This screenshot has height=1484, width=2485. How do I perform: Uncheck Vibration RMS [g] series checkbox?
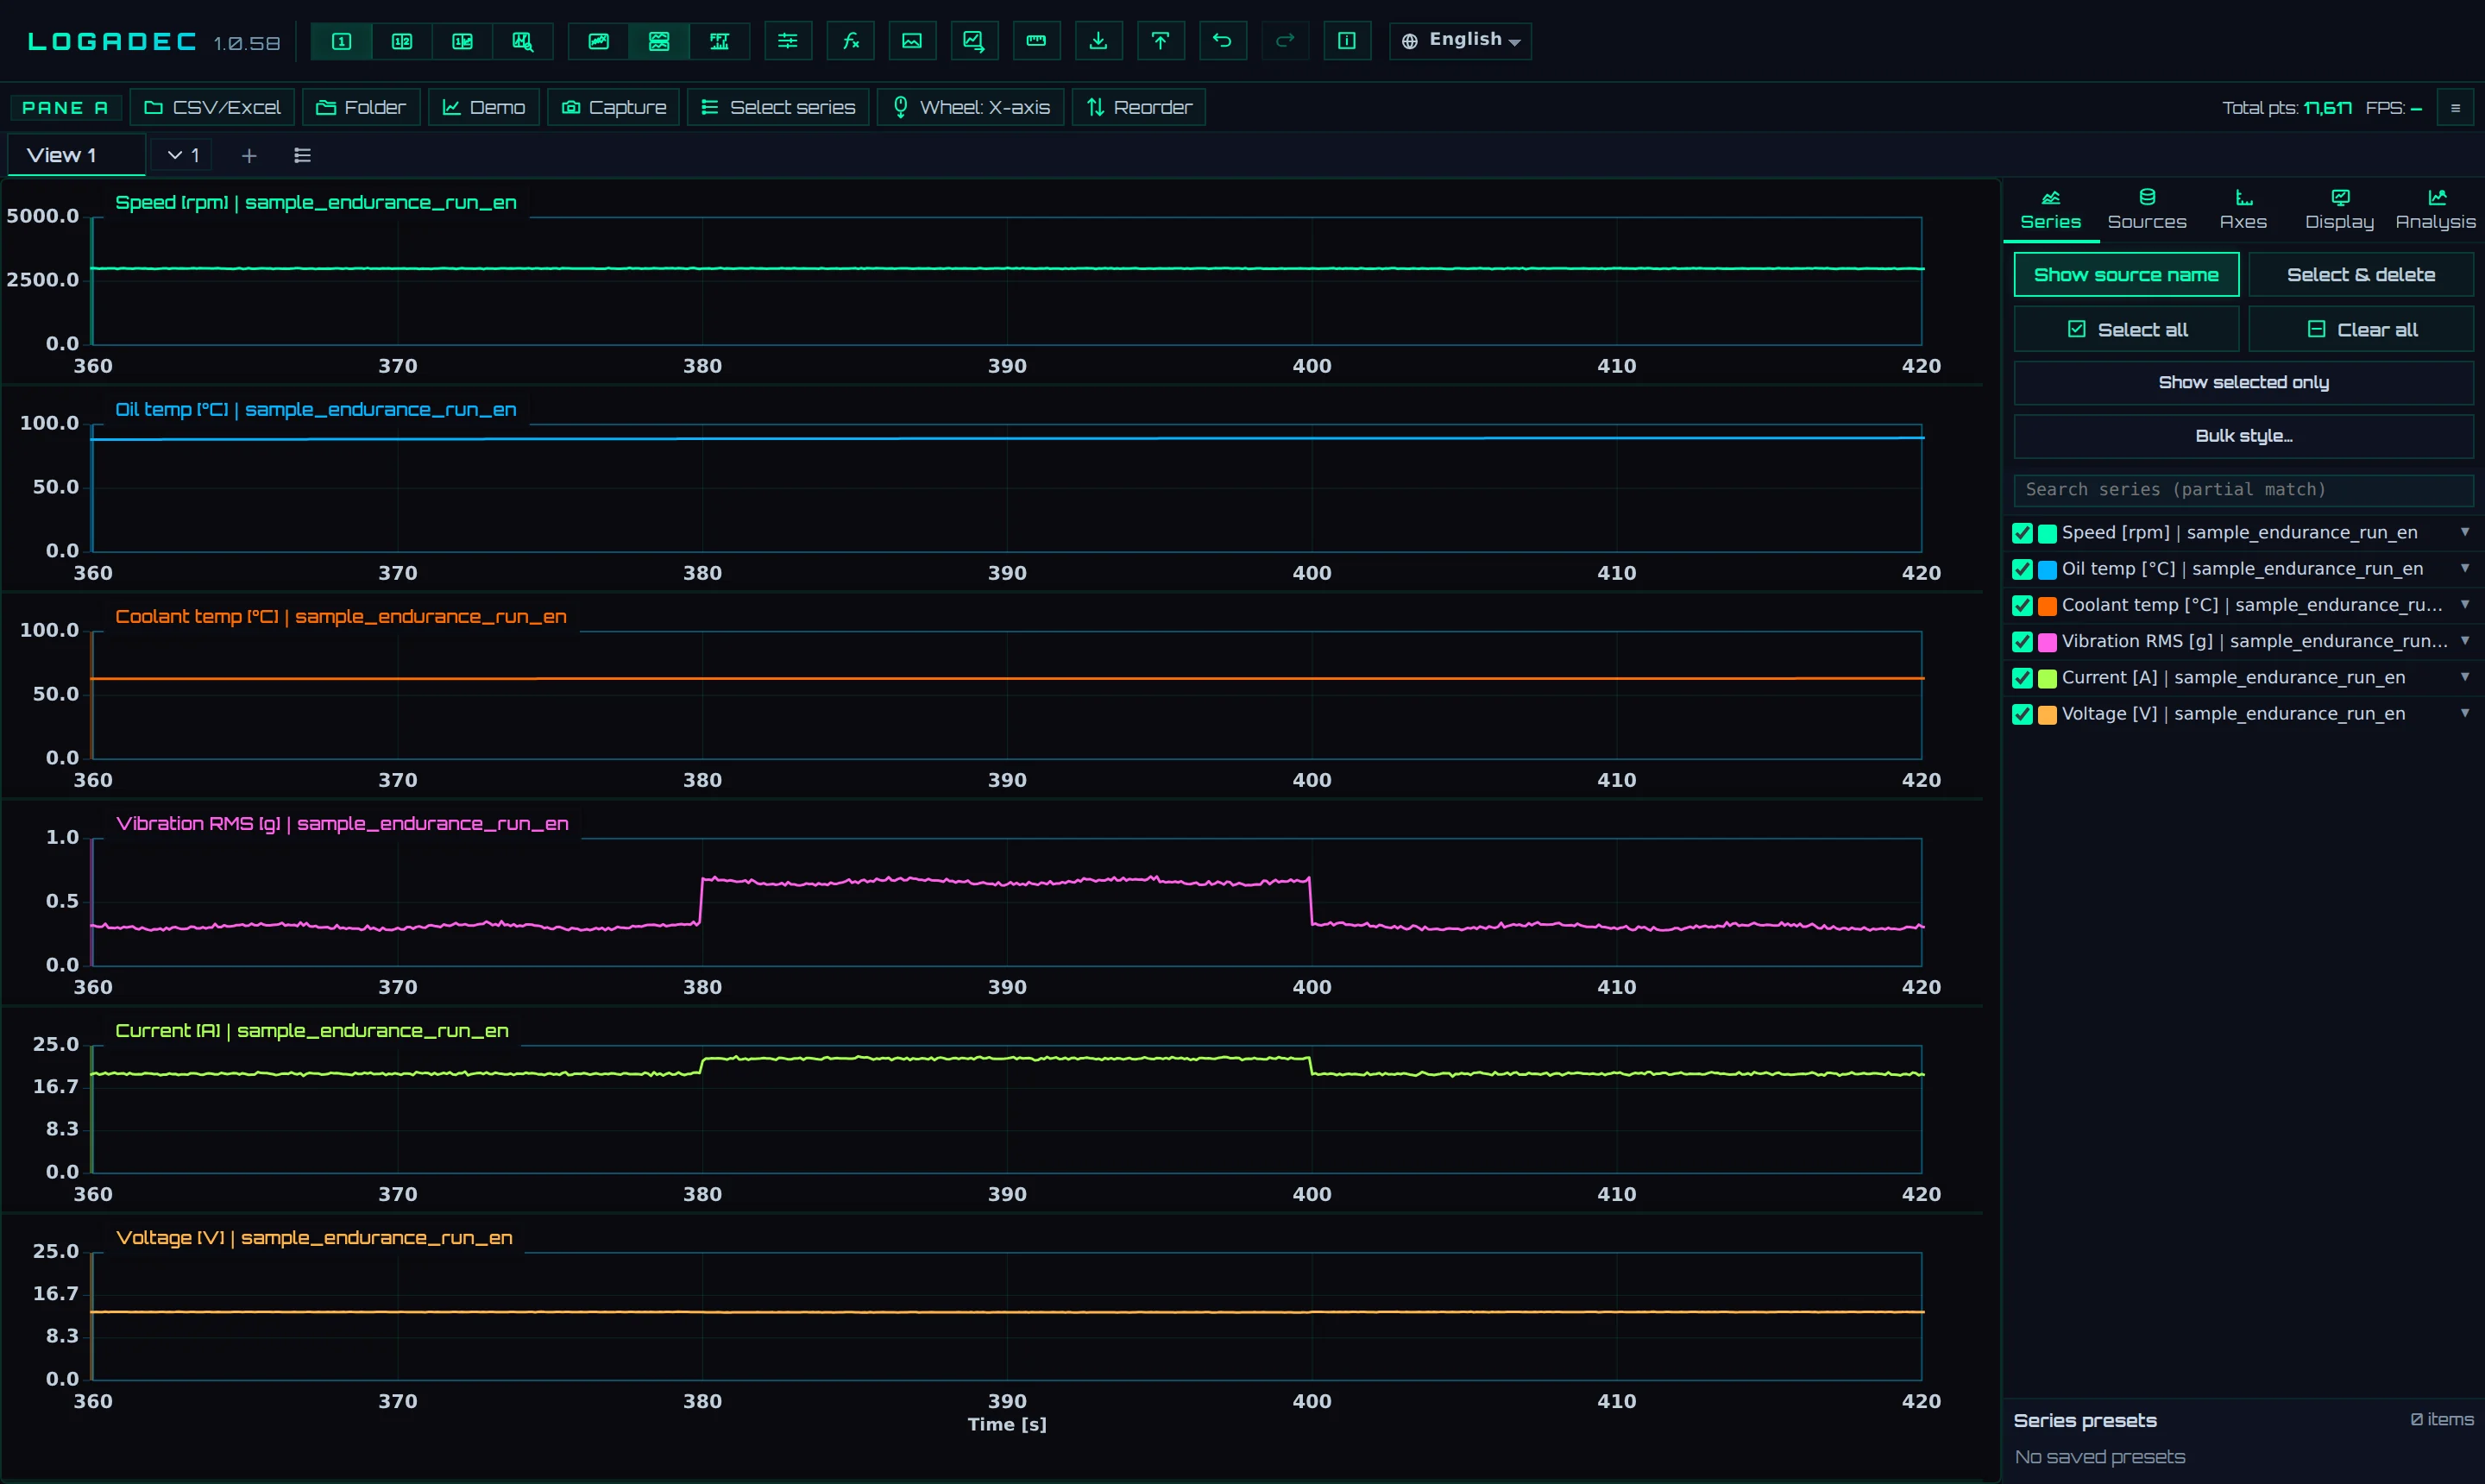click(2022, 641)
